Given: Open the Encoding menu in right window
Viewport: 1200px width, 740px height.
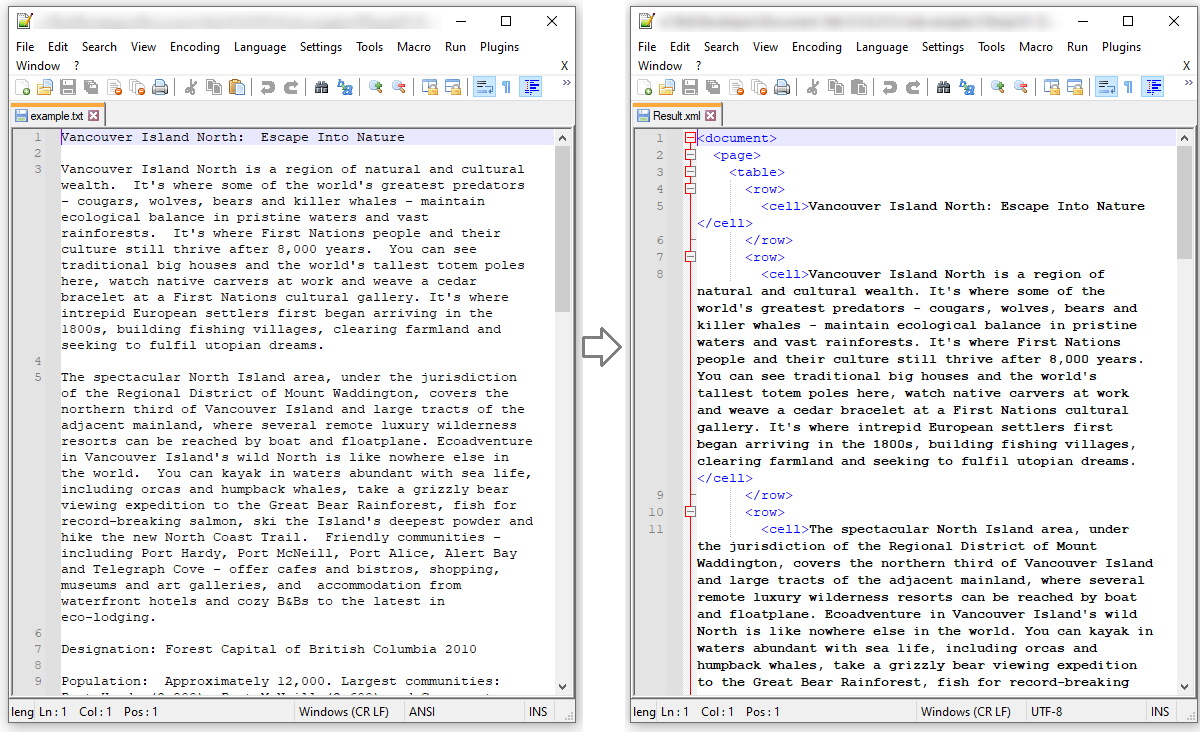Looking at the screenshot, I should (x=817, y=46).
